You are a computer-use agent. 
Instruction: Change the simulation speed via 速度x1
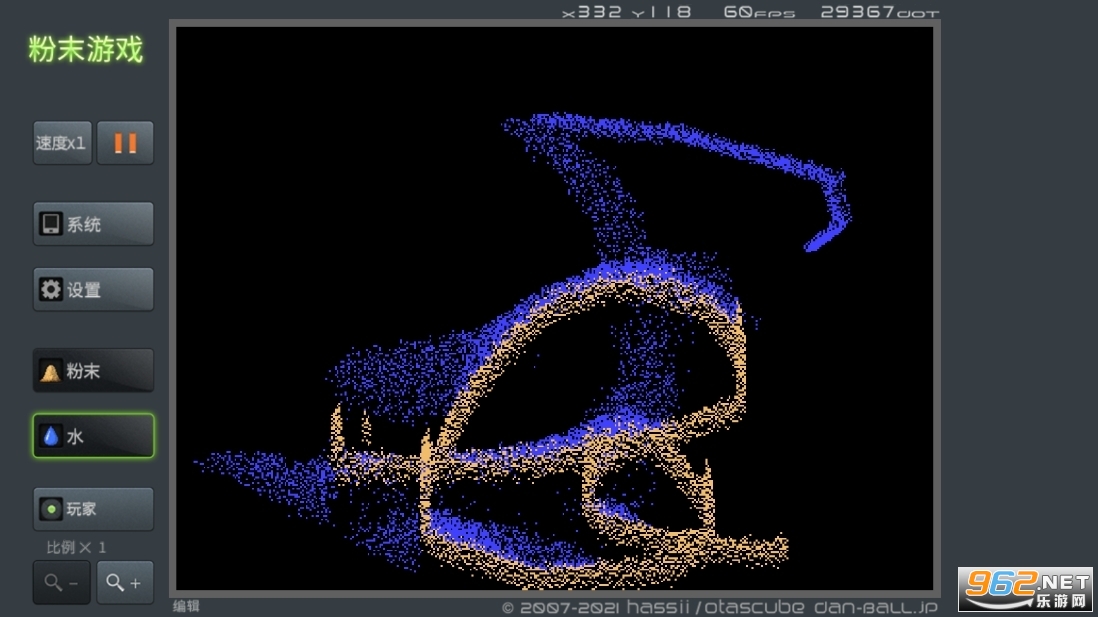coord(62,143)
